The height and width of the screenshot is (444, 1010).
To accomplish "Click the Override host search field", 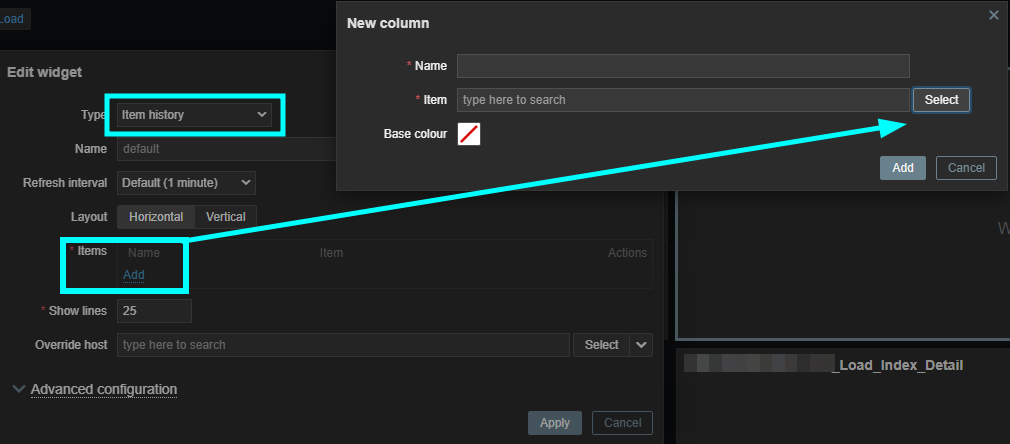I will pyautogui.click(x=343, y=345).
